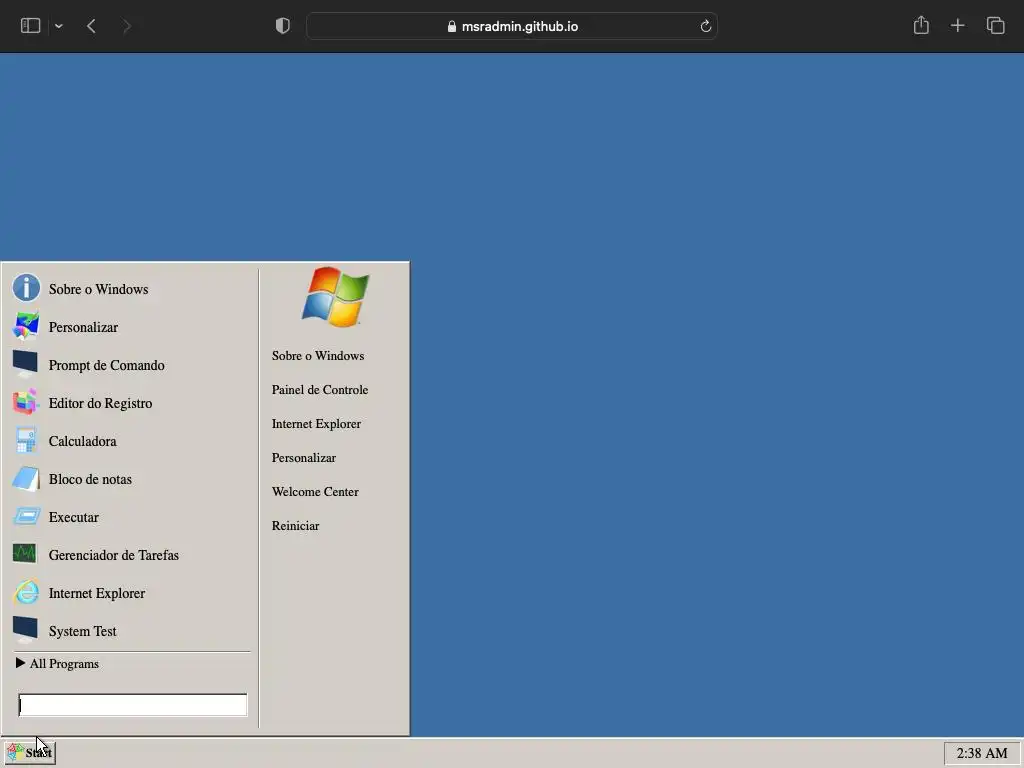Click the Prompt de Comando label

[x=106, y=365]
